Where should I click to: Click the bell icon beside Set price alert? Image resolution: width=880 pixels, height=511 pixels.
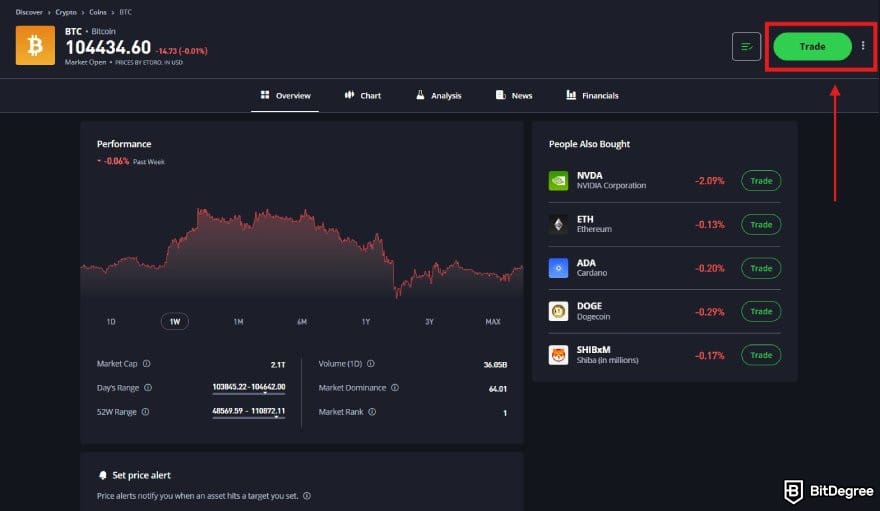pos(103,475)
